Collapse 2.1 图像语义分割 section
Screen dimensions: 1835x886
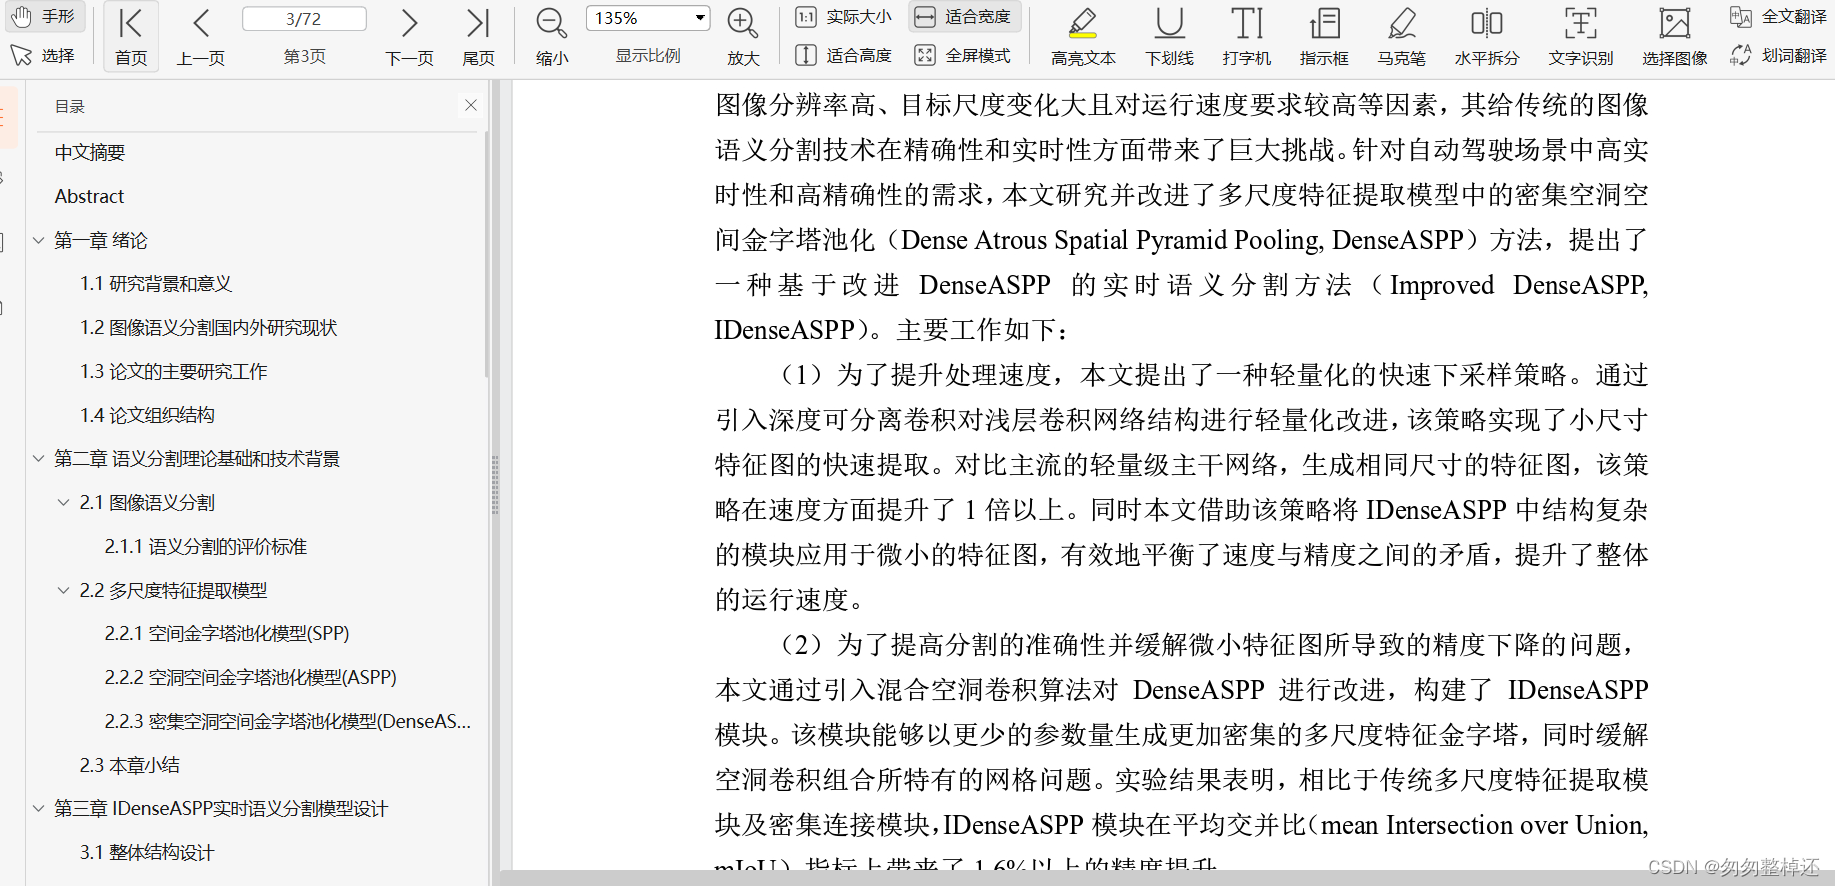click(x=63, y=502)
